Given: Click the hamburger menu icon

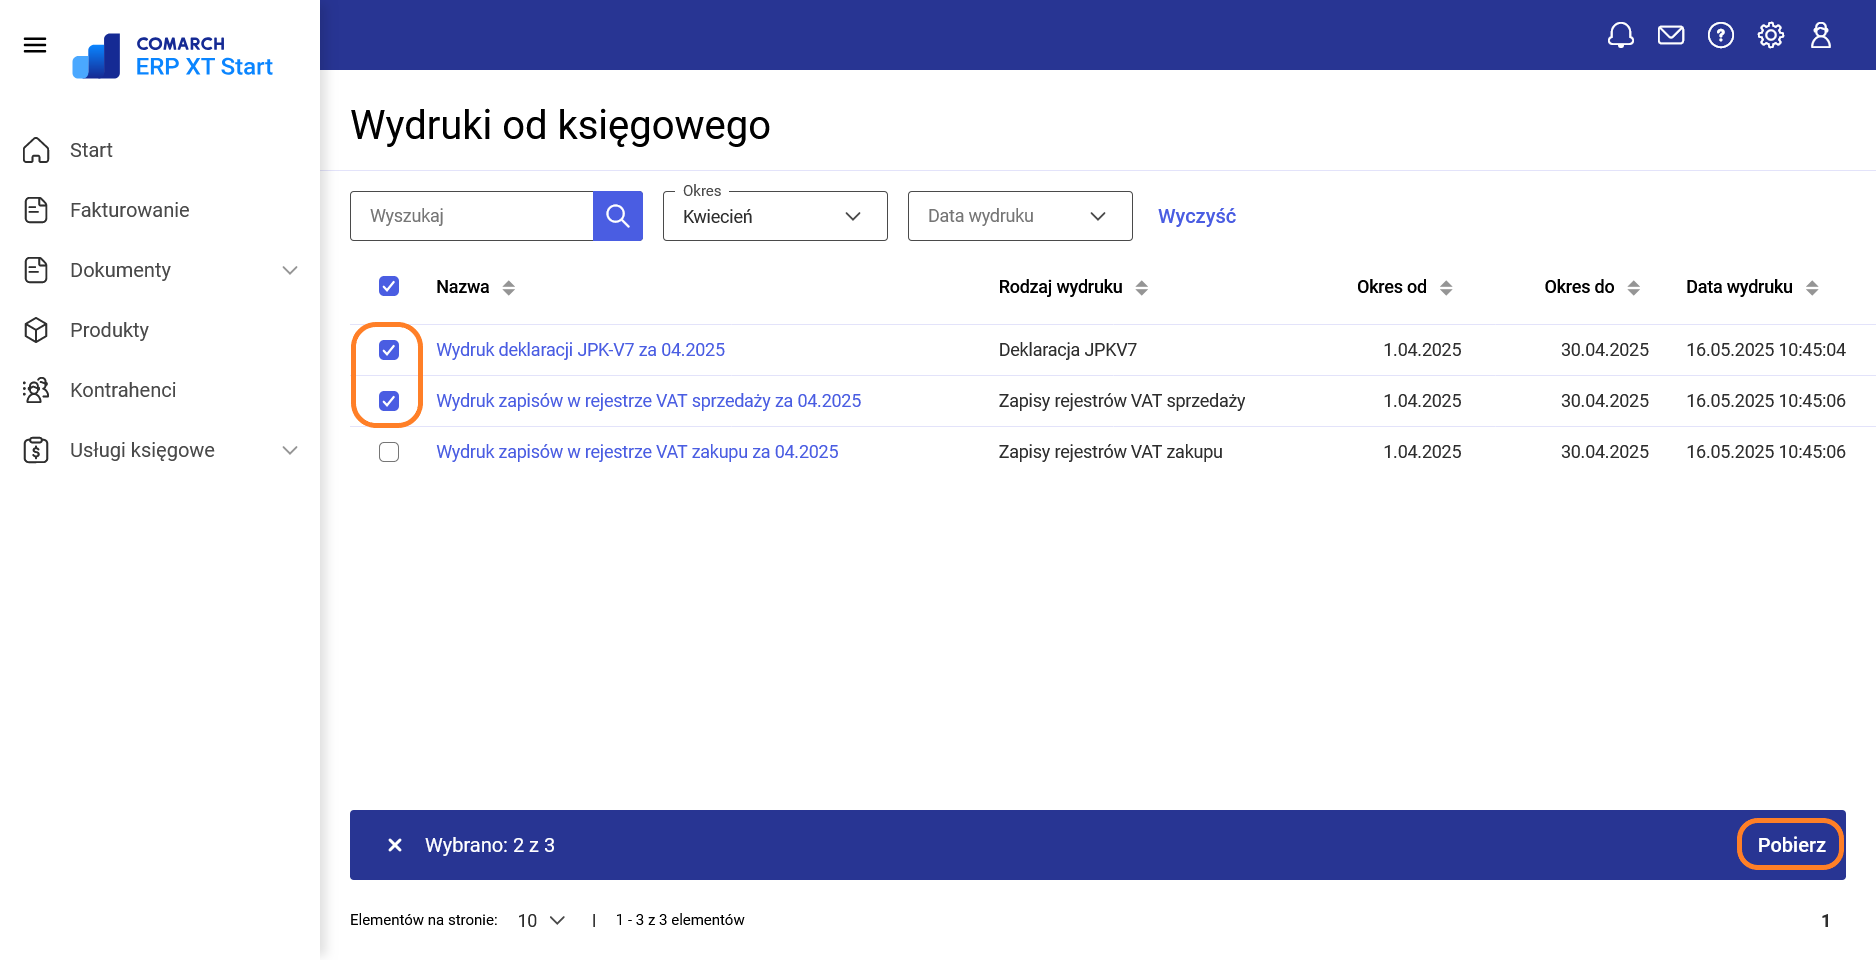Looking at the screenshot, I should click(x=35, y=45).
